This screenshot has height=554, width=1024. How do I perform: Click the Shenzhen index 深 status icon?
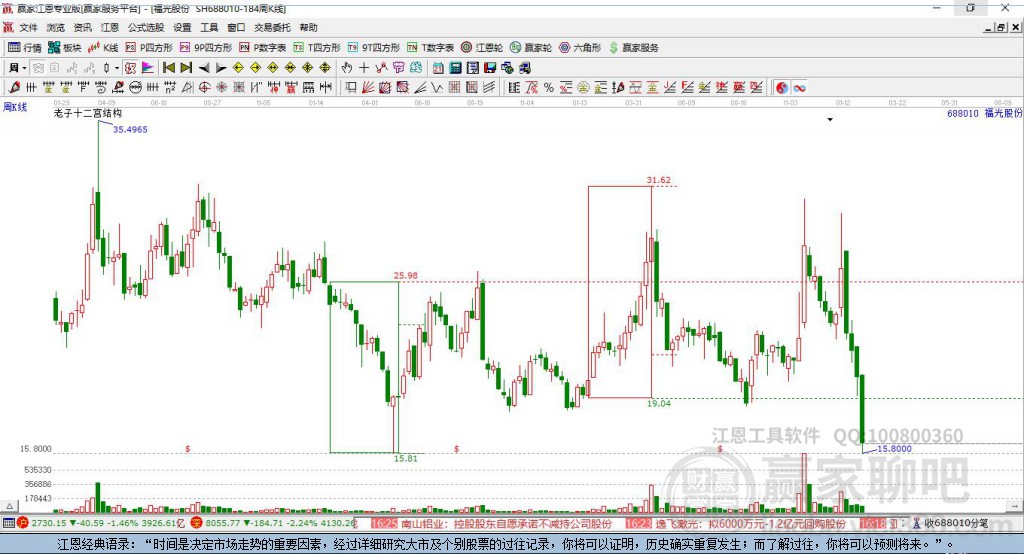point(197,523)
